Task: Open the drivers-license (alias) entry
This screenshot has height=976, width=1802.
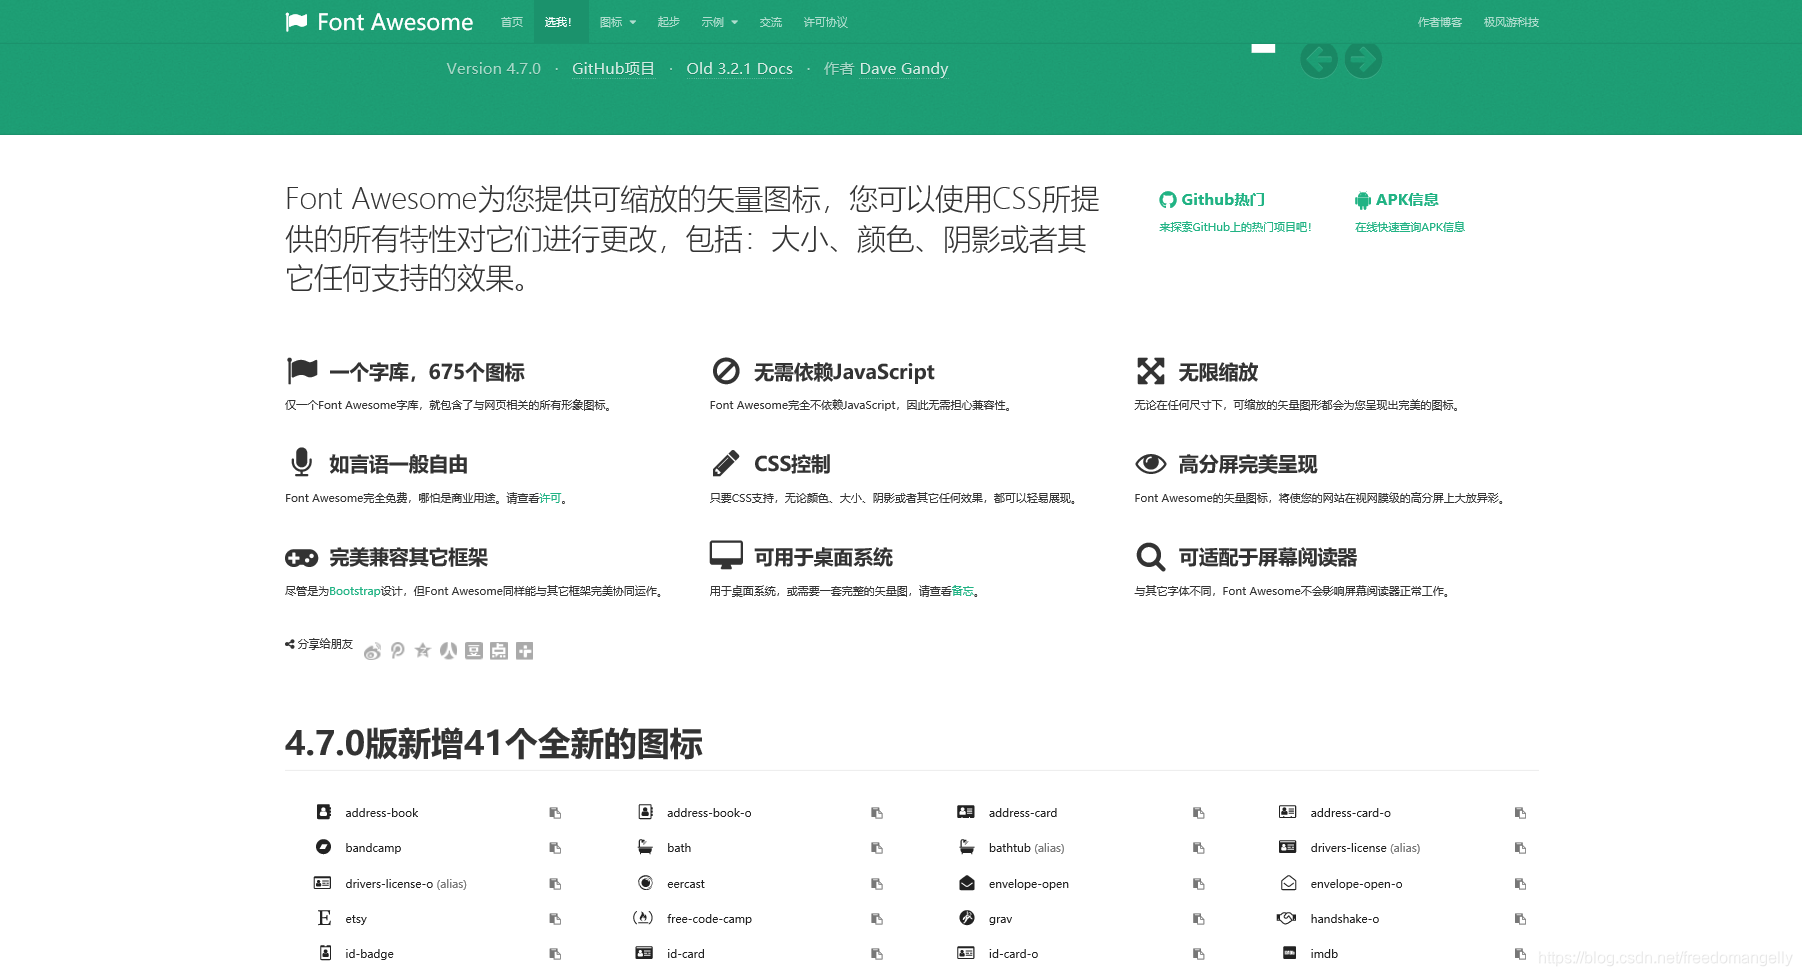Action: 1350,848
